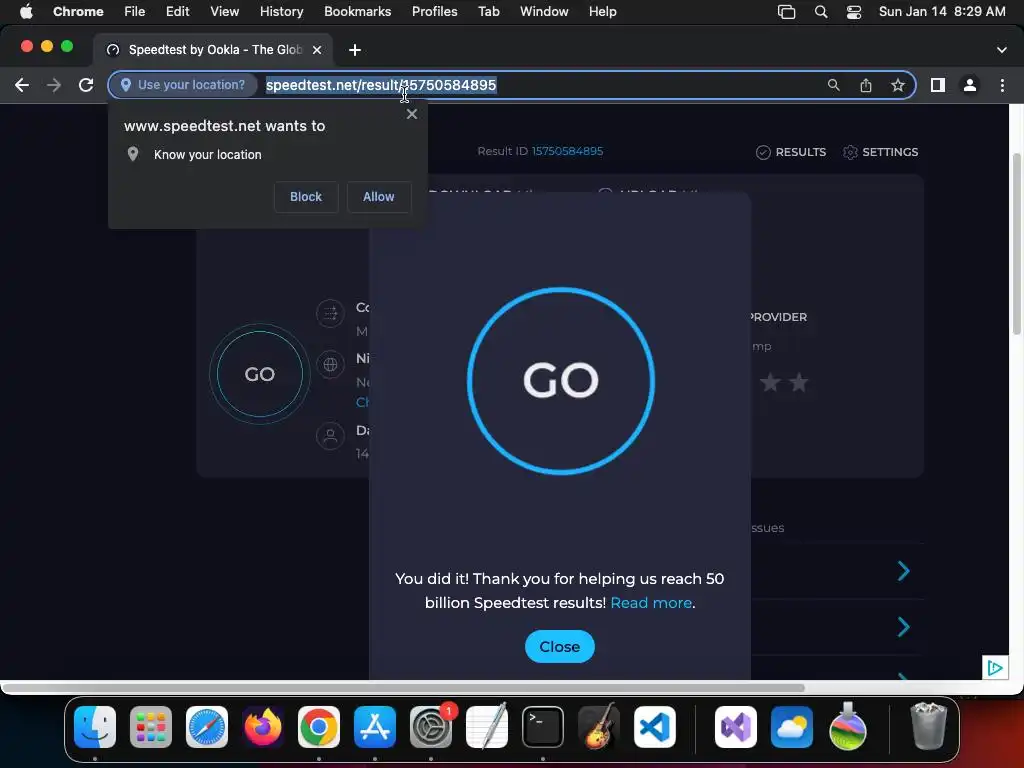Click the screen mirroring menu bar icon
Image resolution: width=1024 pixels, height=768 pixels.
(x=786, y=12)
